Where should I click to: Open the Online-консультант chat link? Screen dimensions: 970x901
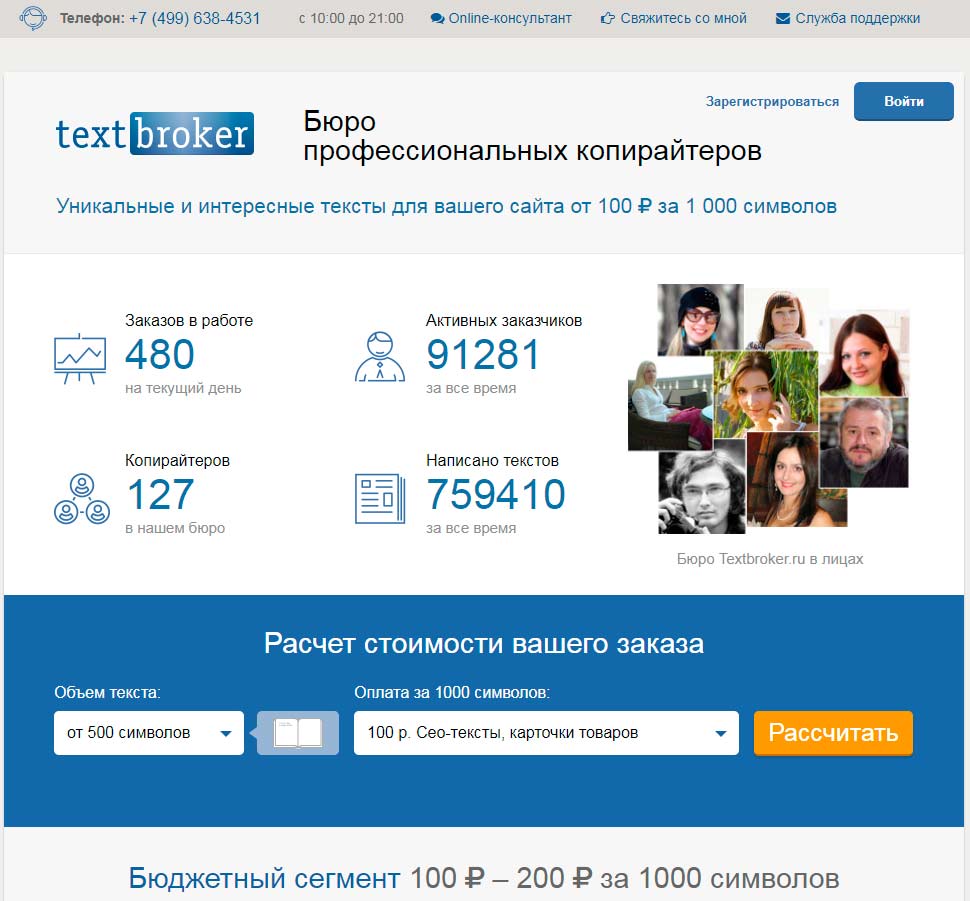point(510,19)
